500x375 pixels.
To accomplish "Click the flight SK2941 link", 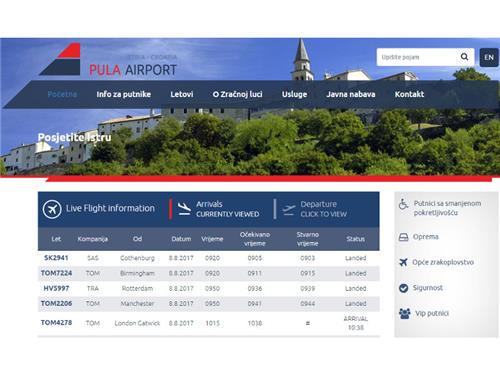I will [56, 258].
